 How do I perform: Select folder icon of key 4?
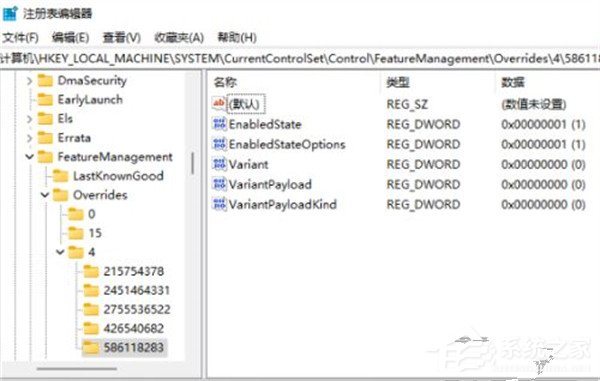click(x=76, y=252)
